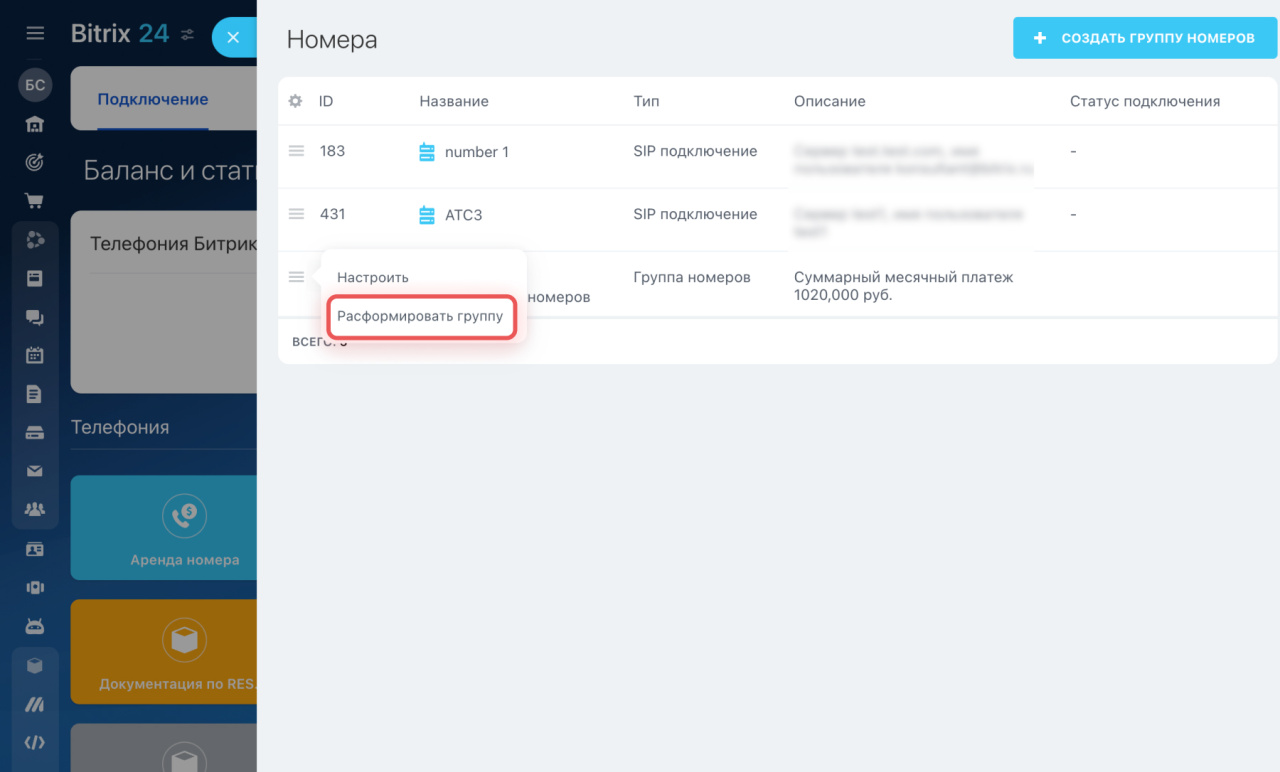Open the developer code brackets icon

35,743
